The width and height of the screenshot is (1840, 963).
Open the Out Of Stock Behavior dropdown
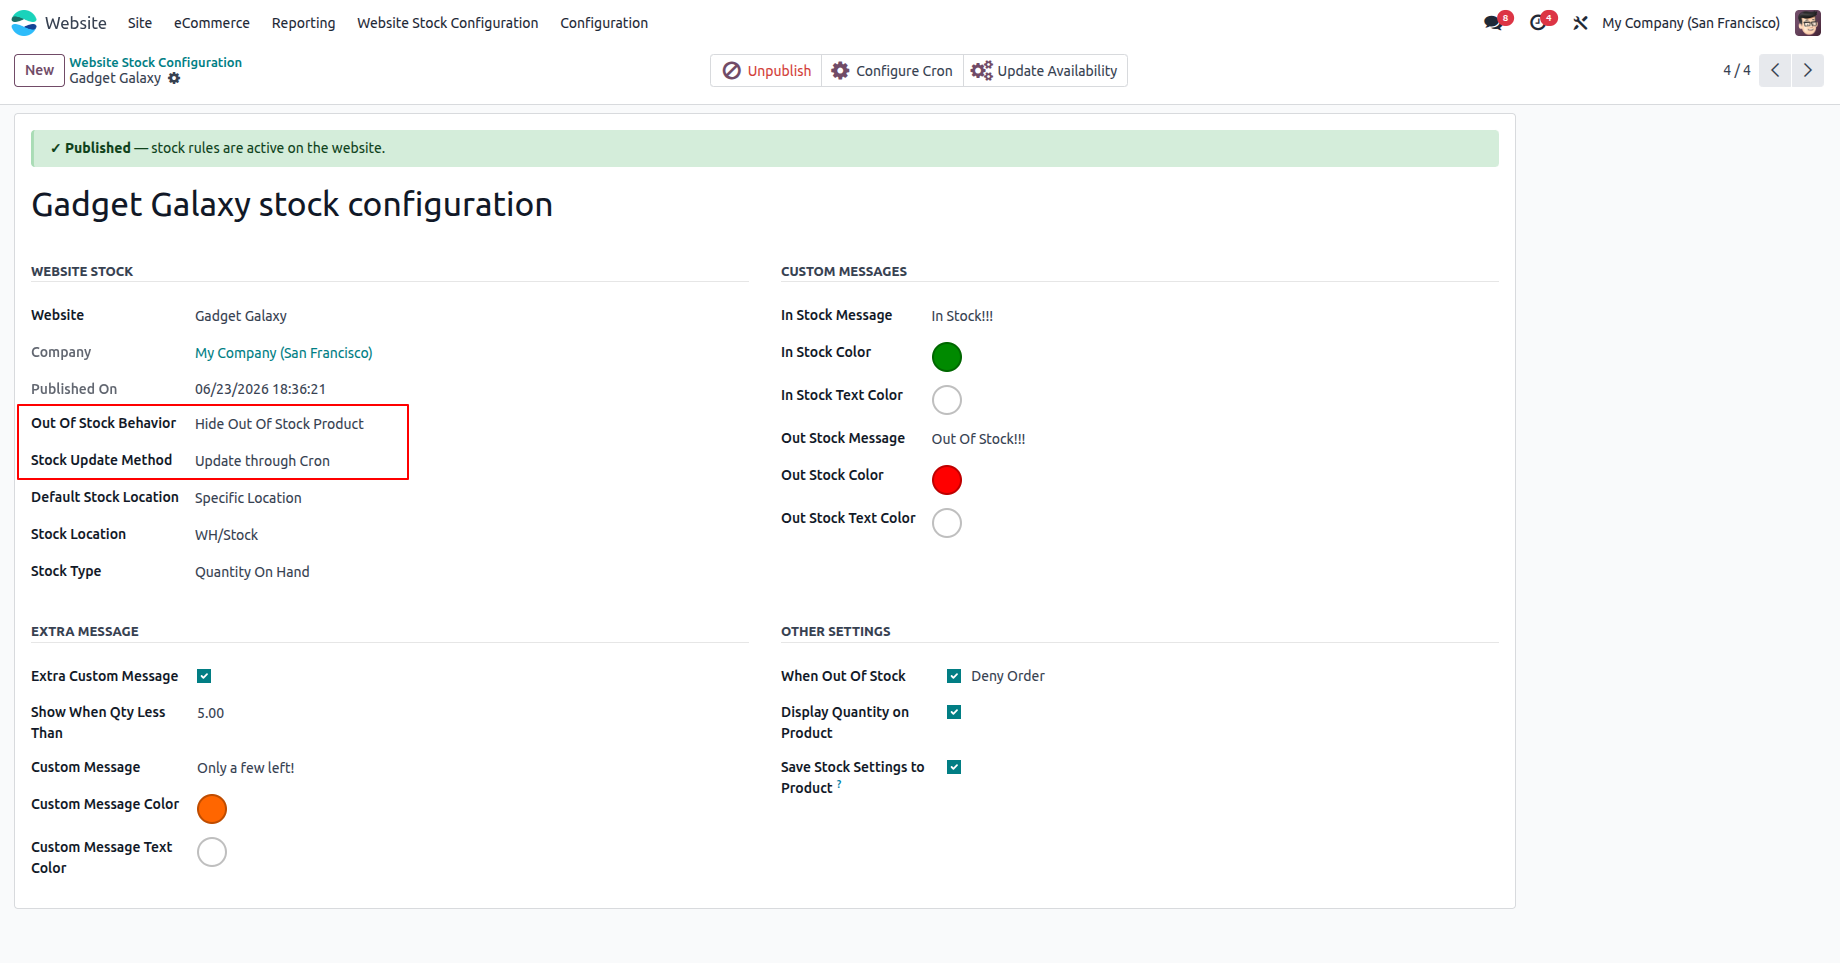pyautogui.click(x=279, y=424)
